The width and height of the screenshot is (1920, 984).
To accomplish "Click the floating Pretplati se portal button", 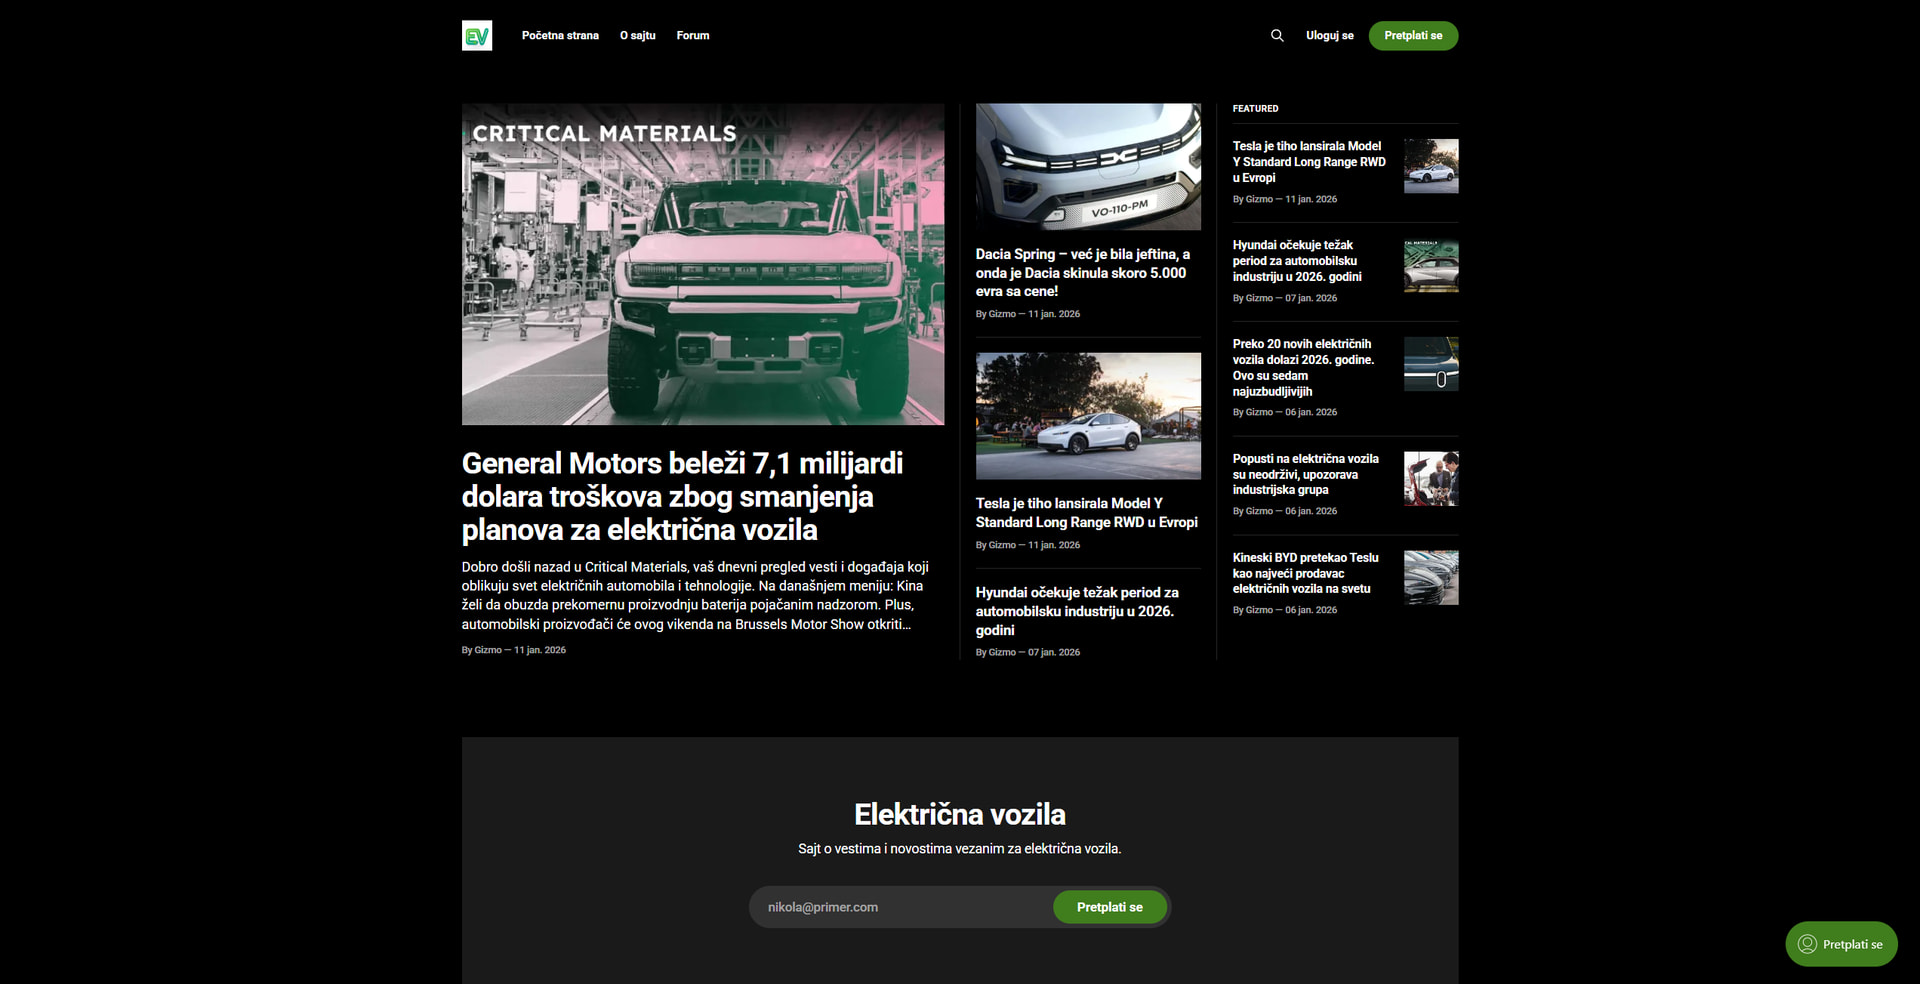I will click(x=1841, y=944).
